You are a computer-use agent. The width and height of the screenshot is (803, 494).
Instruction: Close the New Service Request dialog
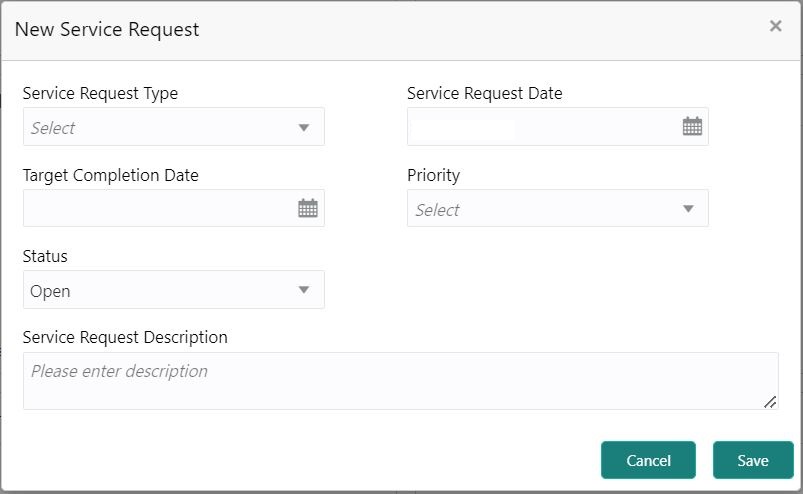tap(775, 27)
